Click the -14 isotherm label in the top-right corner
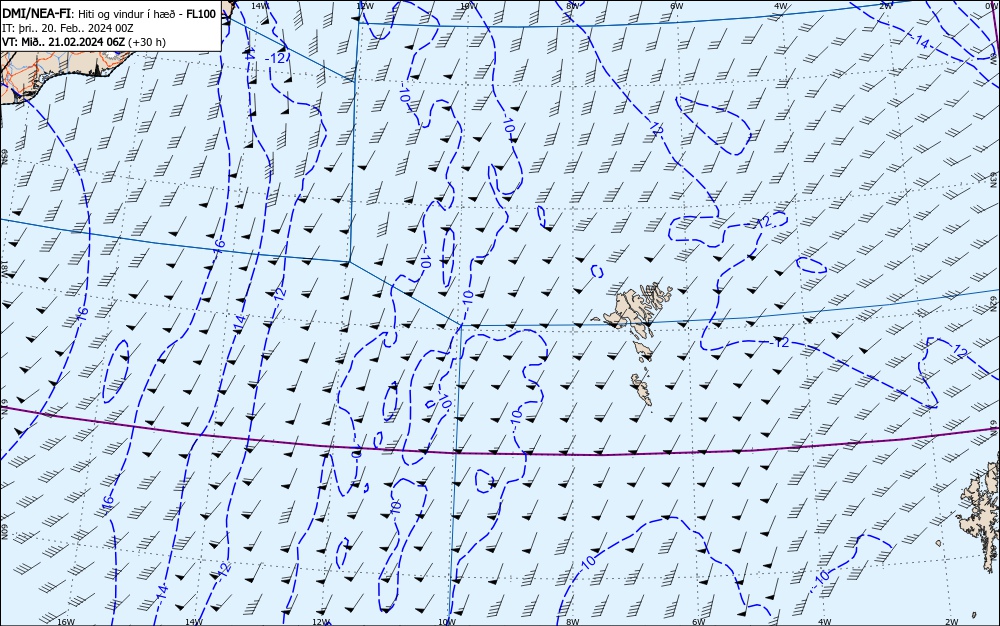Image resolution: width=1000 pixels, height=626 pixels. [921, 42]
